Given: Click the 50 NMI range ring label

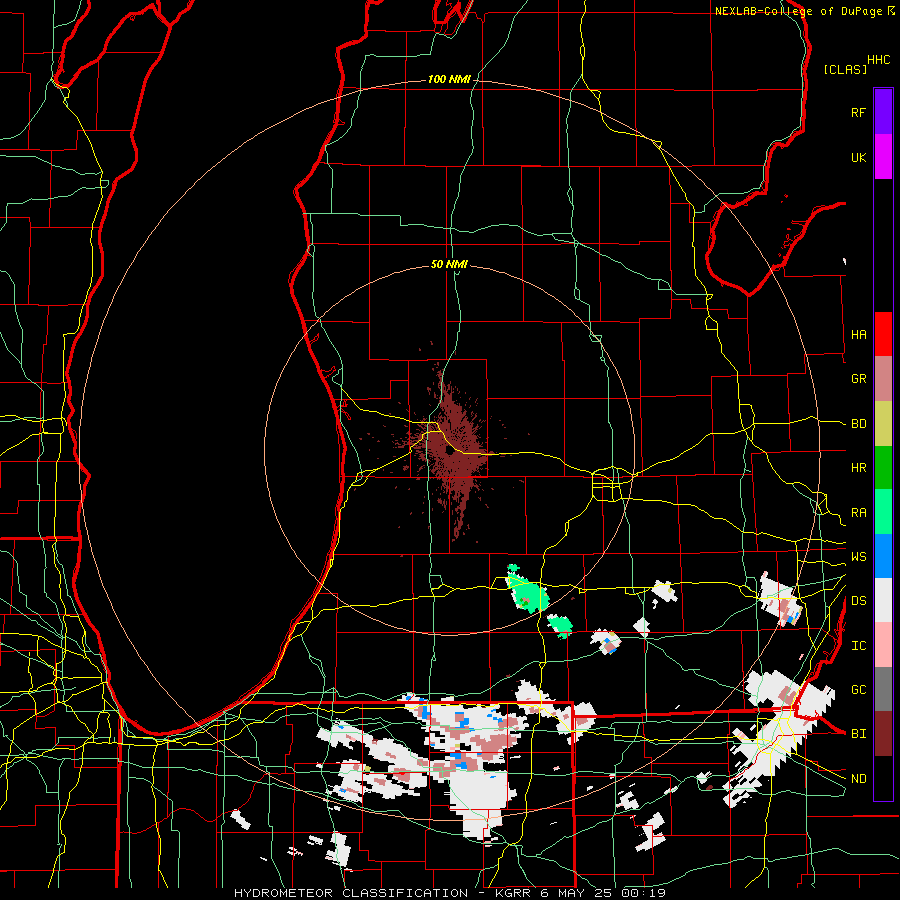Looking at the screenshot, I should pyautogui.click(x=449, y=264).
